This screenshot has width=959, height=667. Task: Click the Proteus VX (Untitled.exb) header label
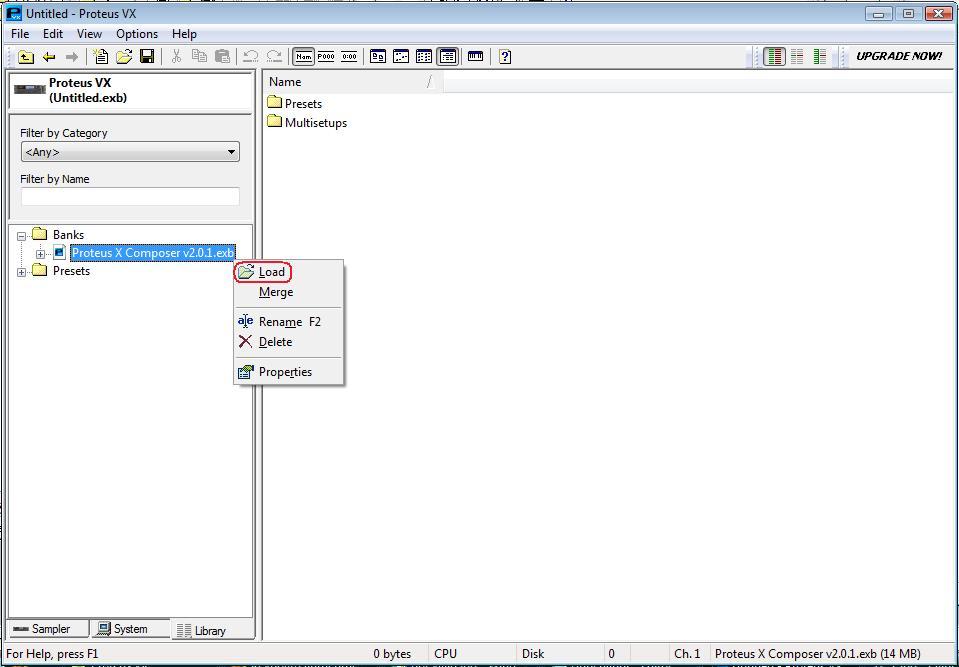tap(88, 90)
